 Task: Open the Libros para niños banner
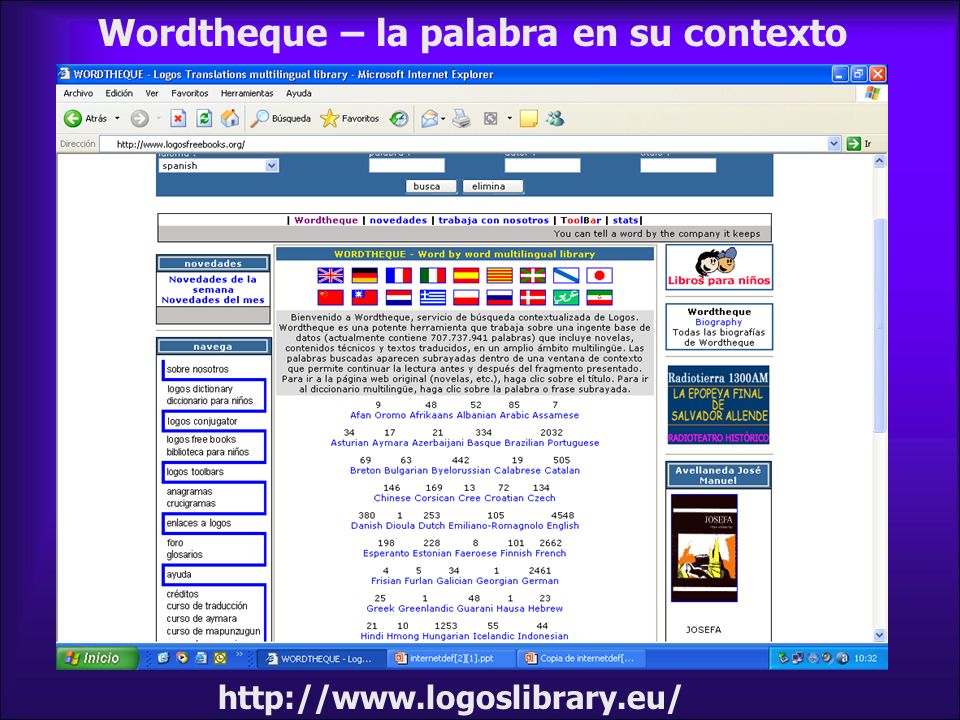click(x=719, y=267)
